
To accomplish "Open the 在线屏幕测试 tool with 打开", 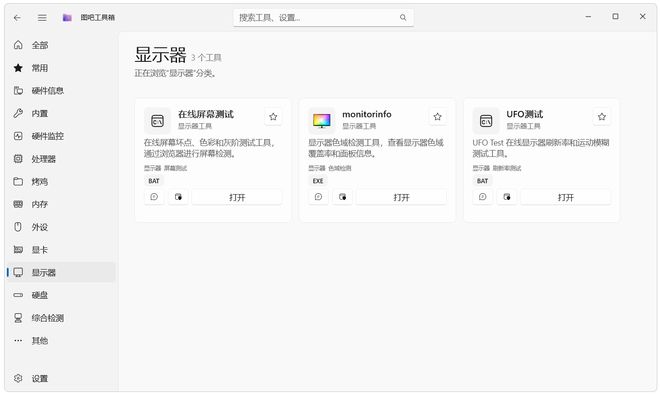I will click(237, 197).
